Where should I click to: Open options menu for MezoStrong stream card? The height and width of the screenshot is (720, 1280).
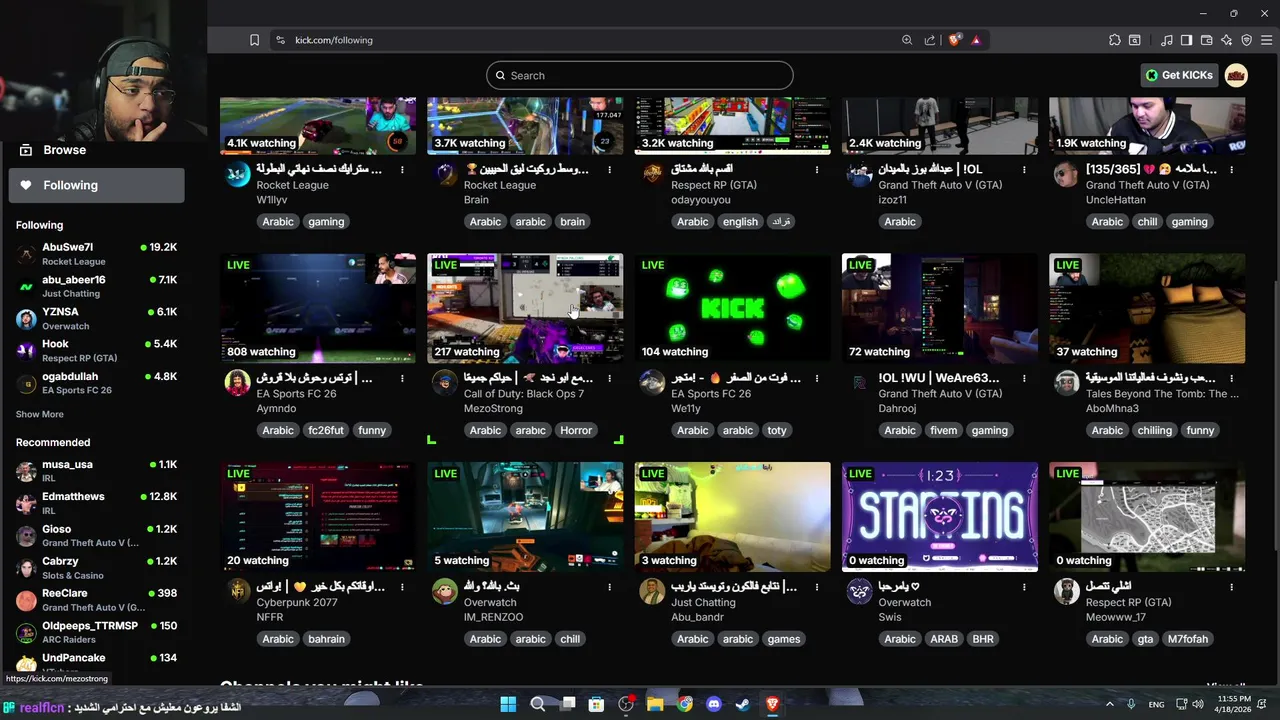pos(610,379)
